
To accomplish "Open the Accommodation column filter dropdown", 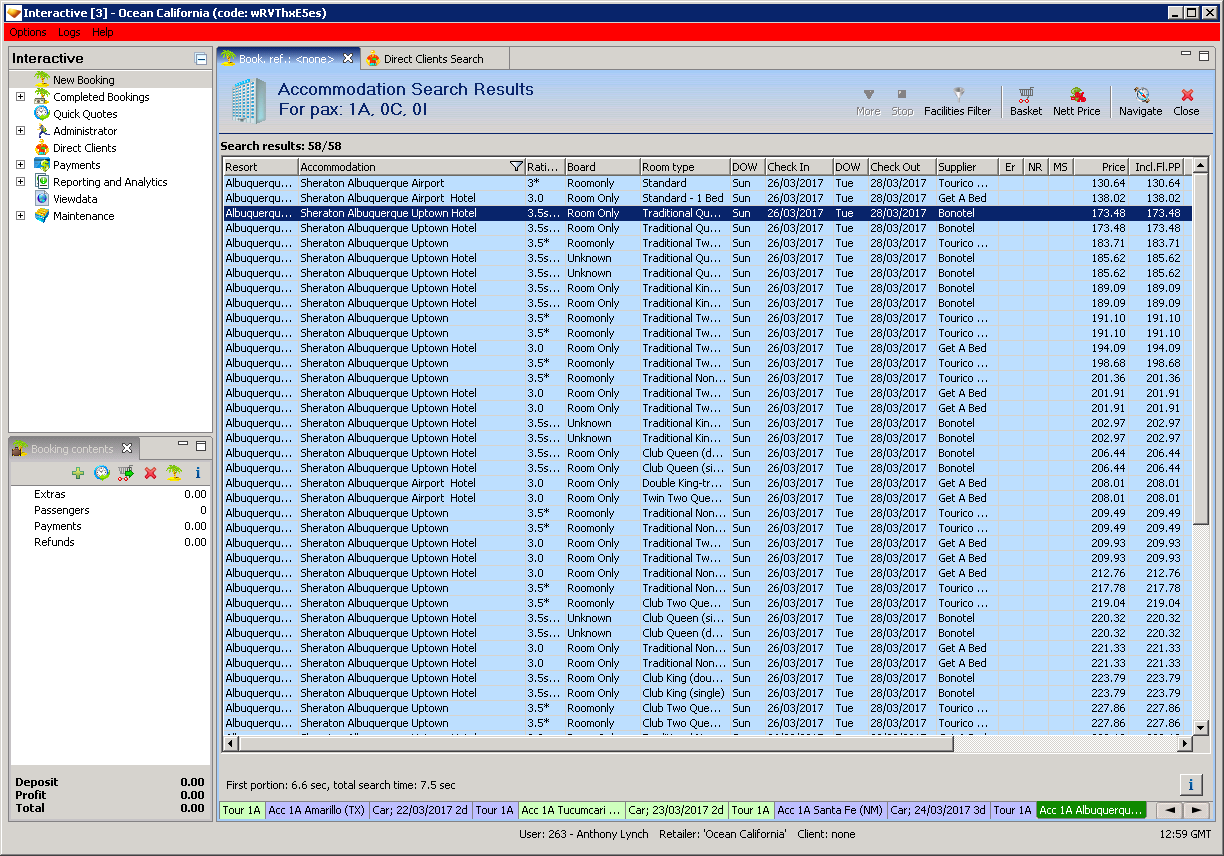I will click(x=516, y=167).
